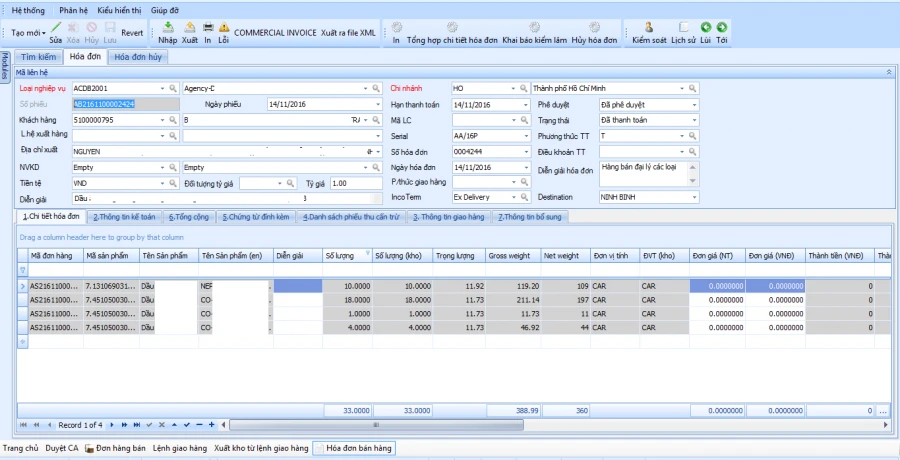
Task: Open the Hệ thống menu
Action: click(x=28, y=10)
